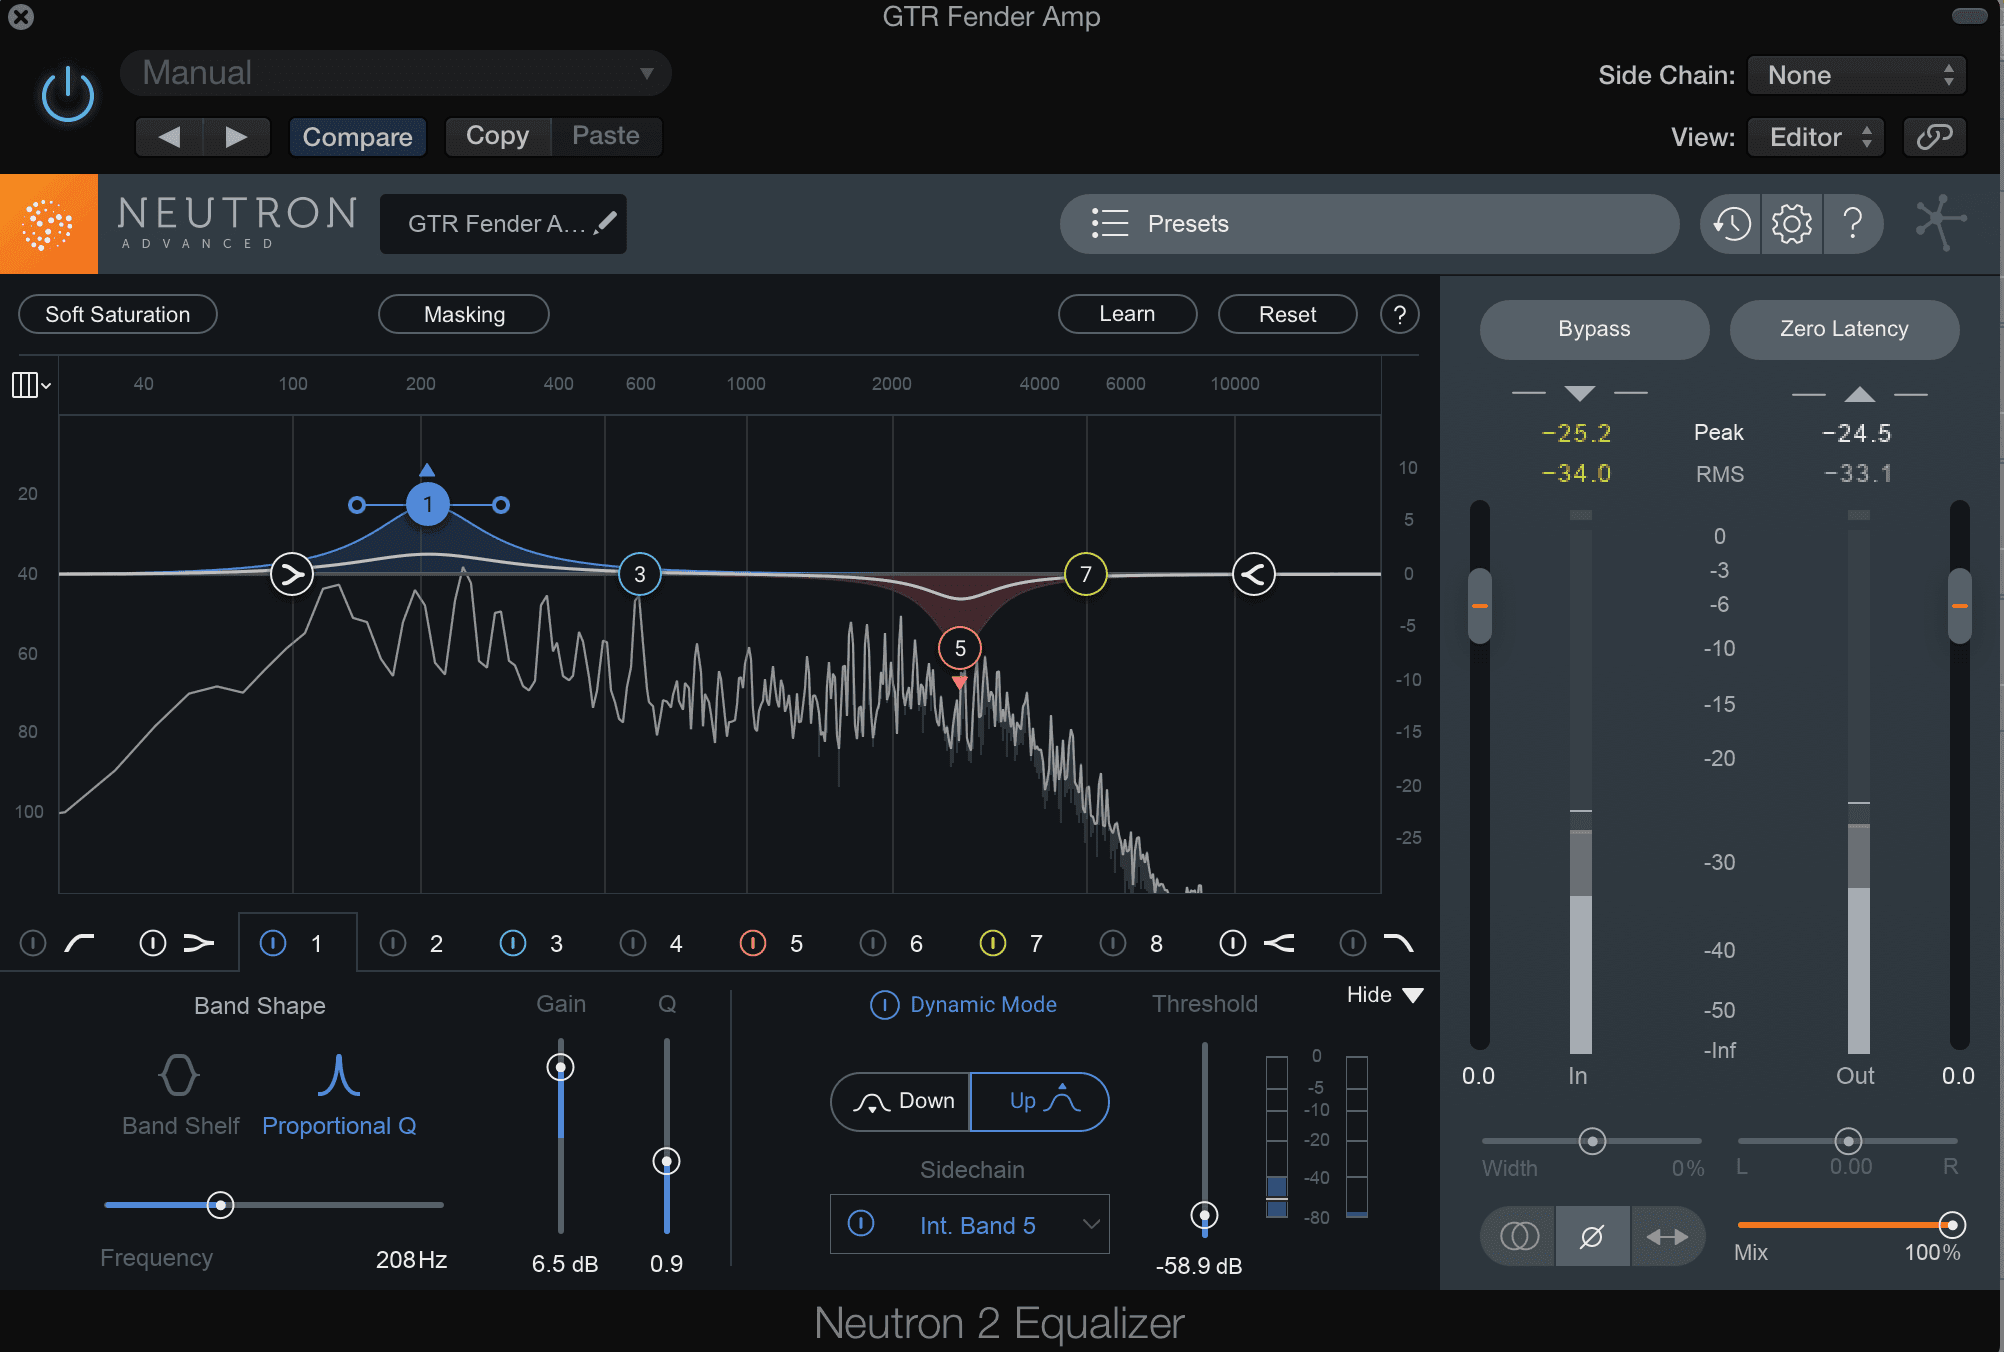This screenshot has width=2004, height=1352.
Task: Open the Manual preset dropdown
Action: (396, 73)
